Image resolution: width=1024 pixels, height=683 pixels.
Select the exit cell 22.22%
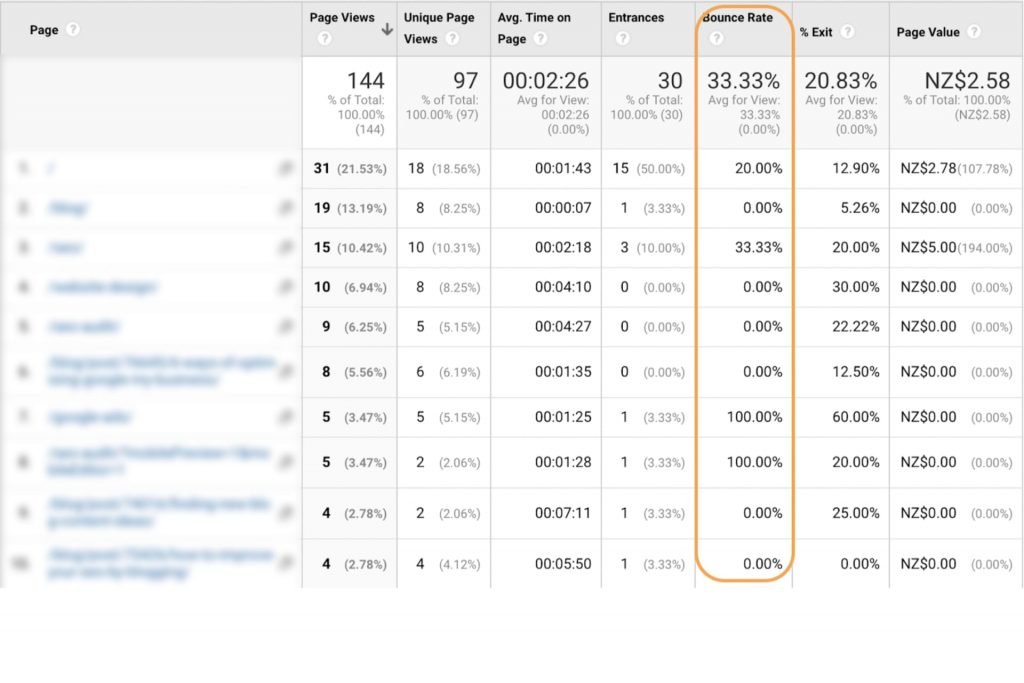(856, 326)
